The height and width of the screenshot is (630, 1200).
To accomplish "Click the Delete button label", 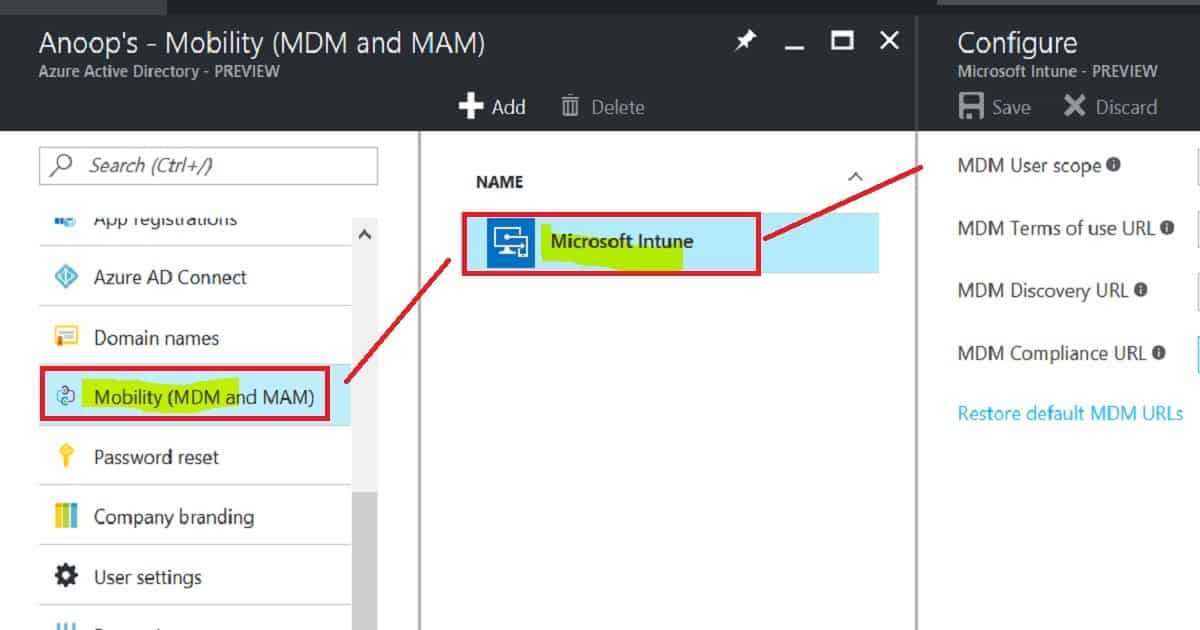I will click(617, 107).
